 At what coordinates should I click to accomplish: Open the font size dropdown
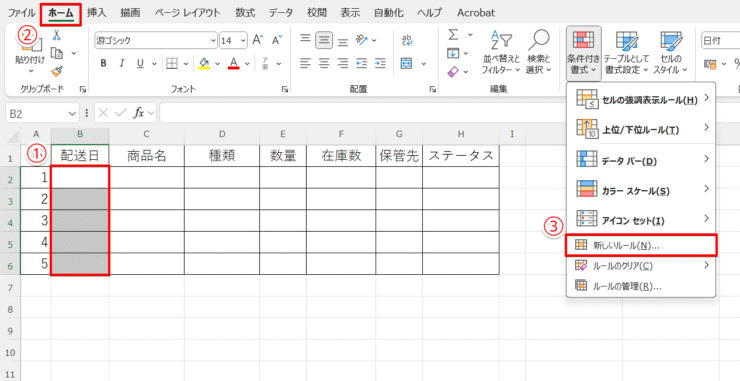click(243, 41)
